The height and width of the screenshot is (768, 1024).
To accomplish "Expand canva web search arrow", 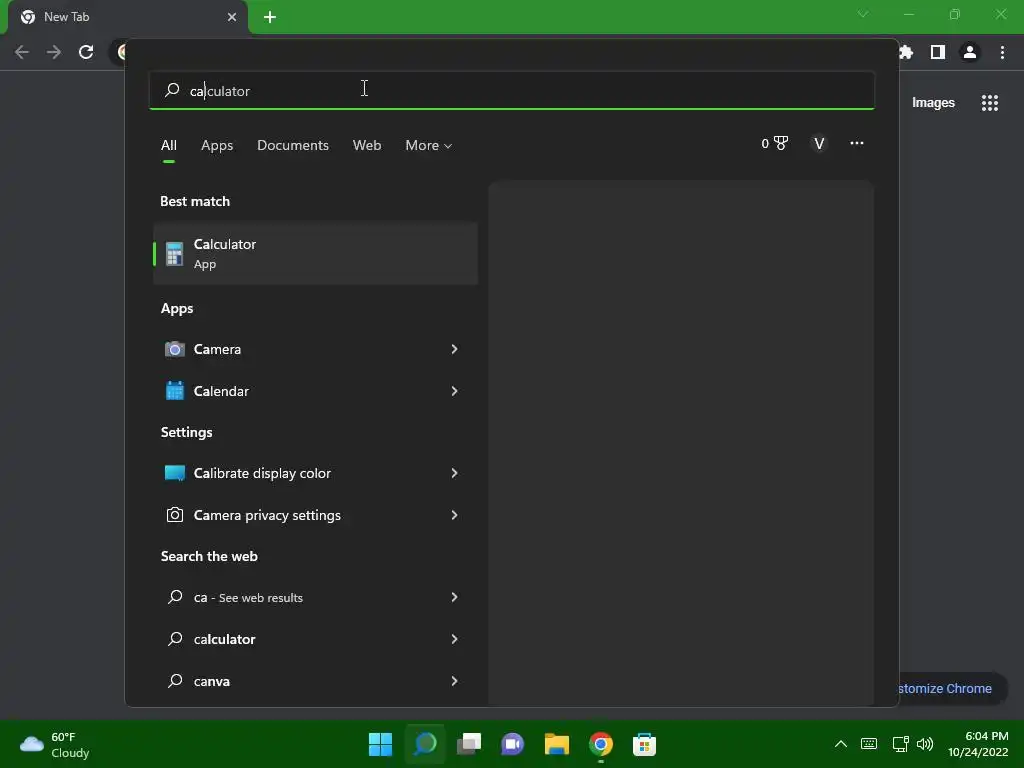I will 454,681.
